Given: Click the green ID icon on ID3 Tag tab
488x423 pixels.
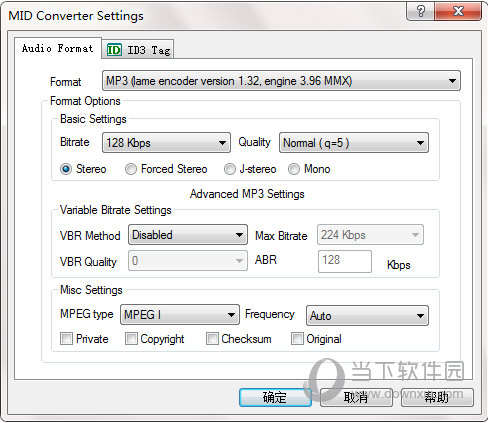Looking at the screenshot, I should [x=114, y=50].
